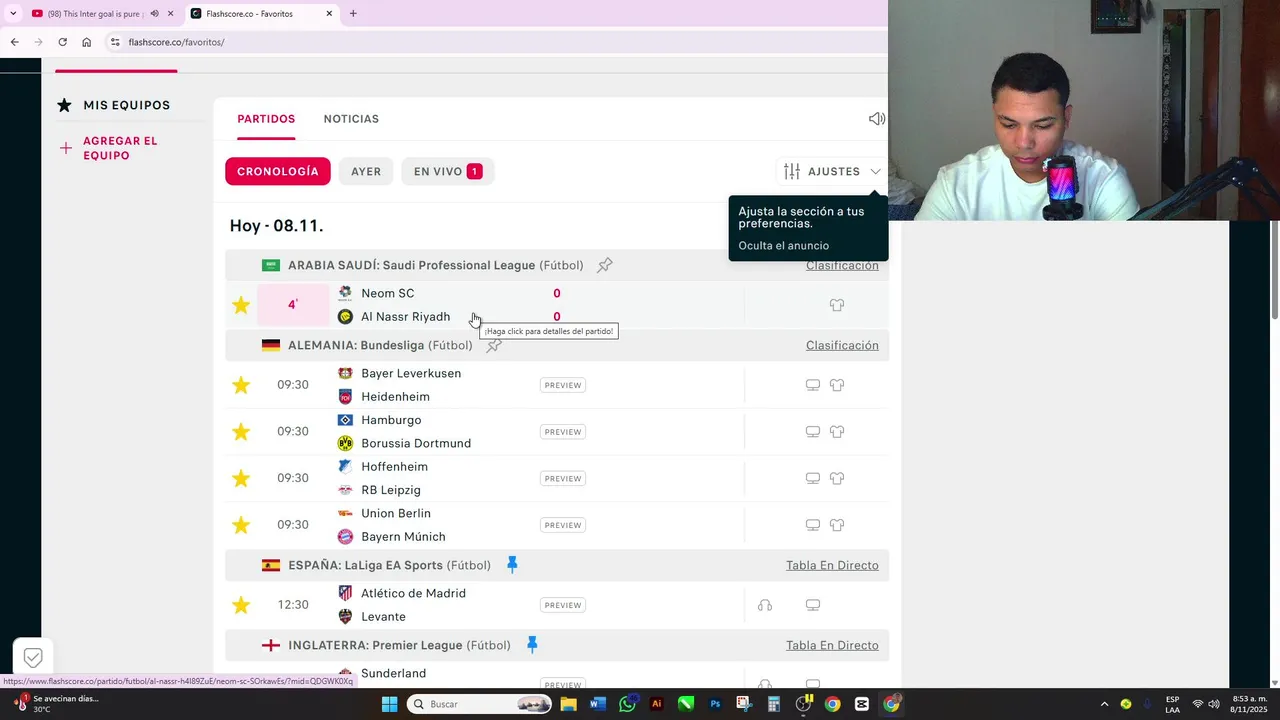Image resolution: width=1280 pixels, height=720 pixels.
Task: Click shirt icon for Hamburgo vs Dortmund
Action: click(837, 432)
